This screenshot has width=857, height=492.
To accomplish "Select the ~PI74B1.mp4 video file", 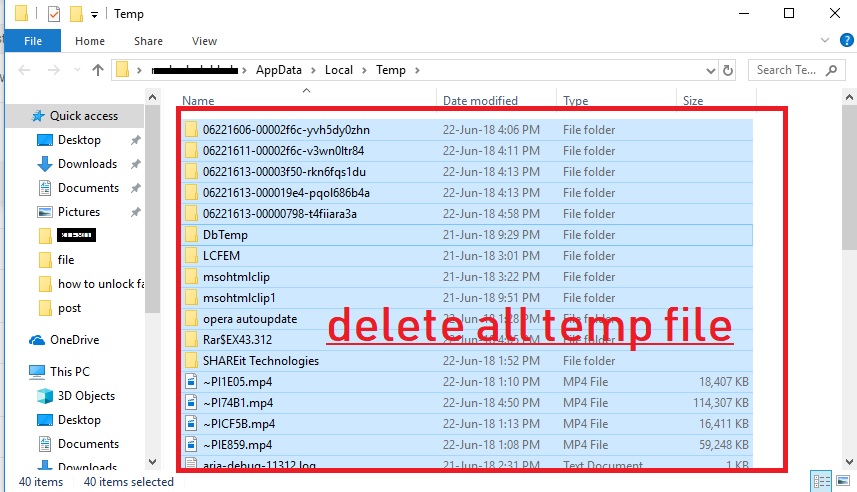I will click(237, 403).
